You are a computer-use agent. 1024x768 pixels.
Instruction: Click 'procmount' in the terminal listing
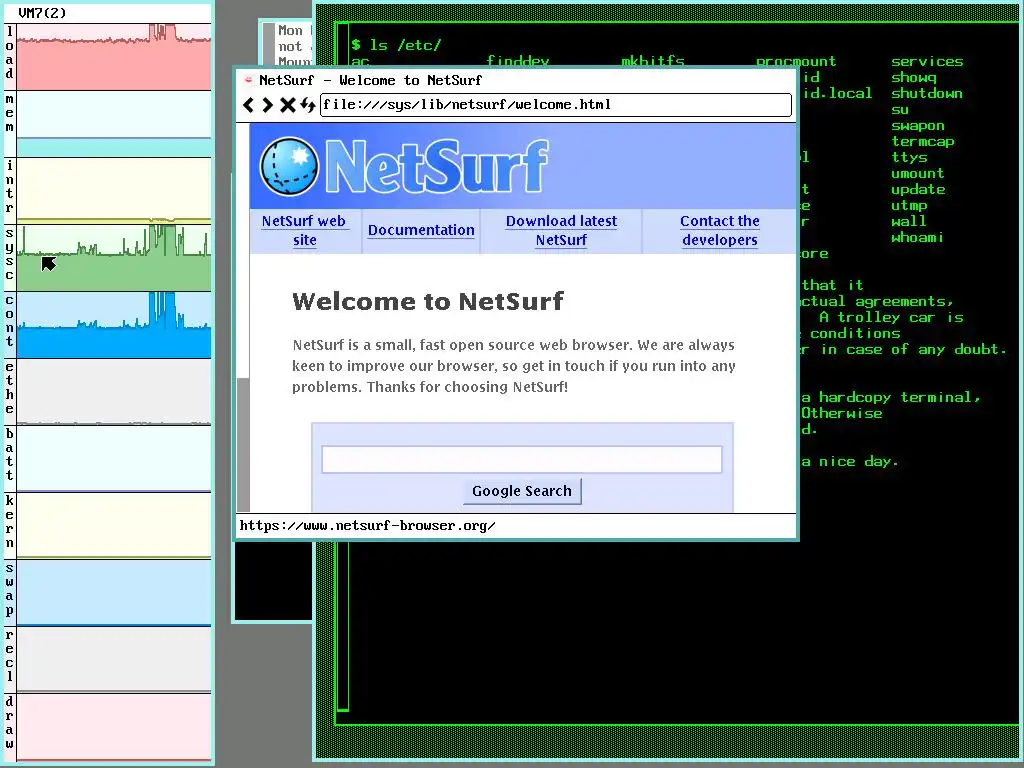pos(796,61)
